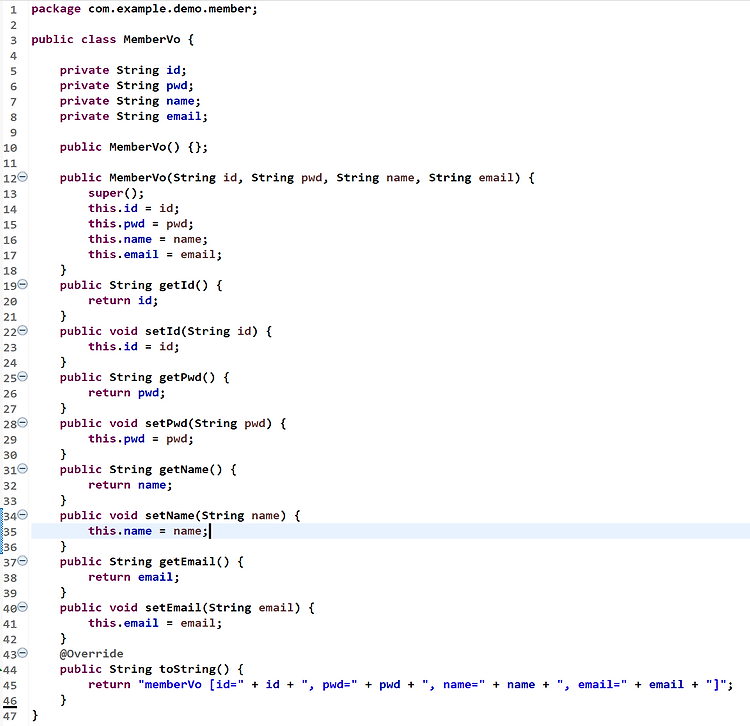The image size is (750, 726).
Task: Collapse the MemberVo constructor fold at line 12
Action: pos(22,177)
